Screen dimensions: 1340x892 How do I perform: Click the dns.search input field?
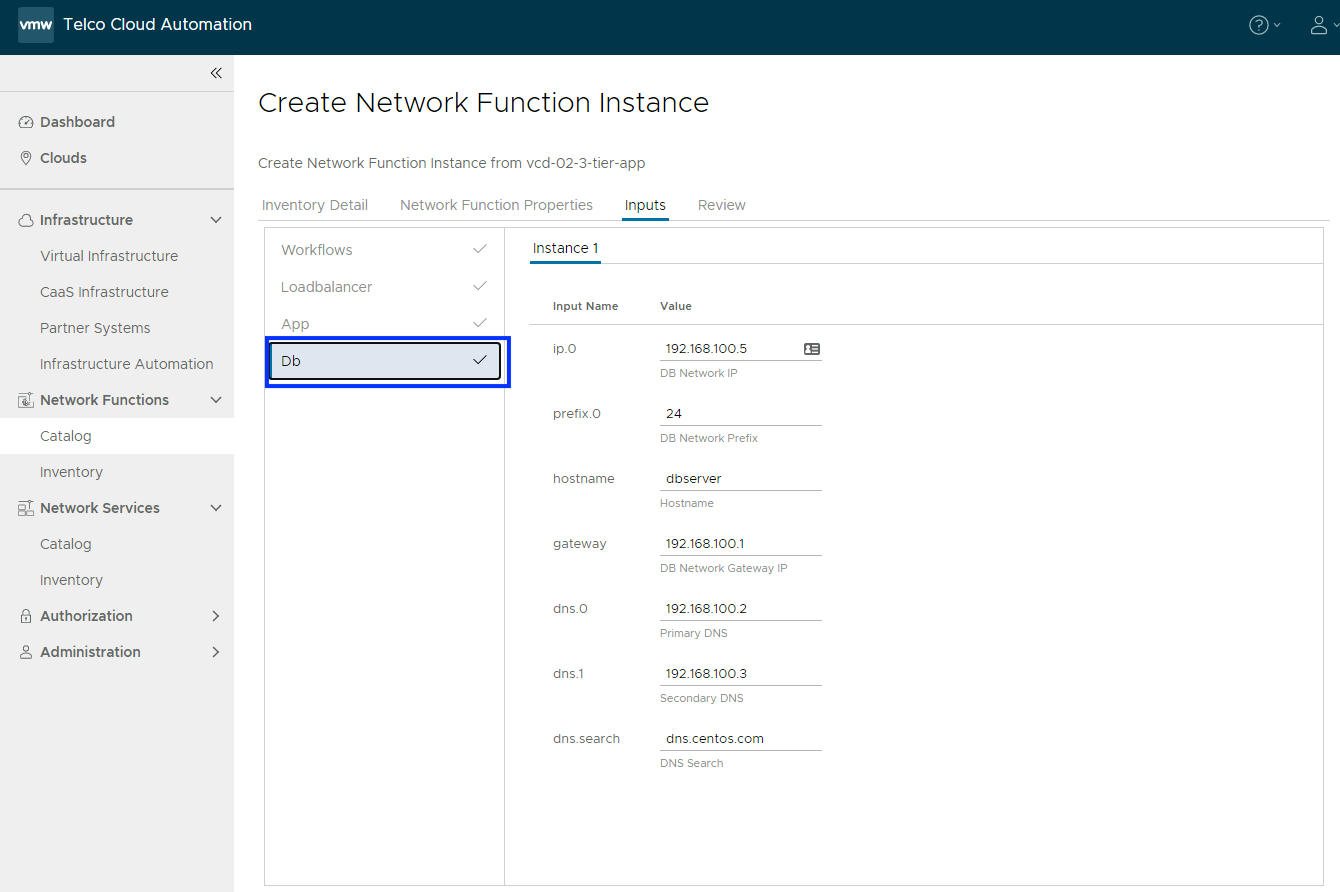pos(740,739)
